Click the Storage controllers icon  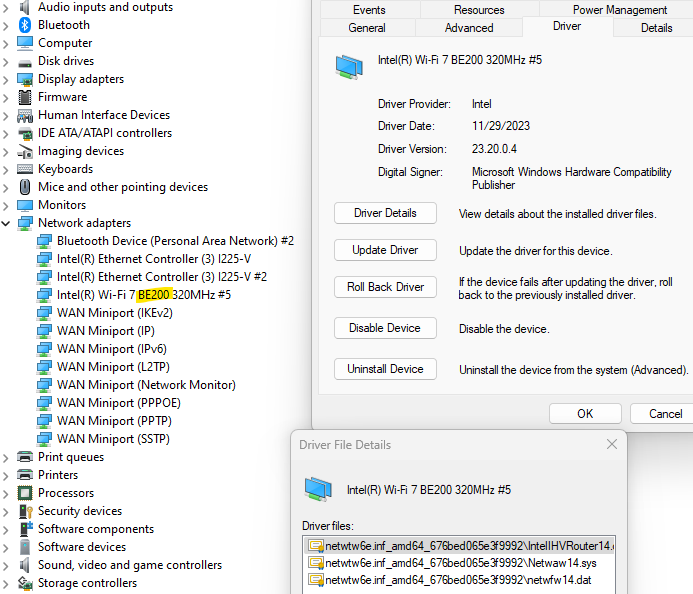(x=25, y=583)
